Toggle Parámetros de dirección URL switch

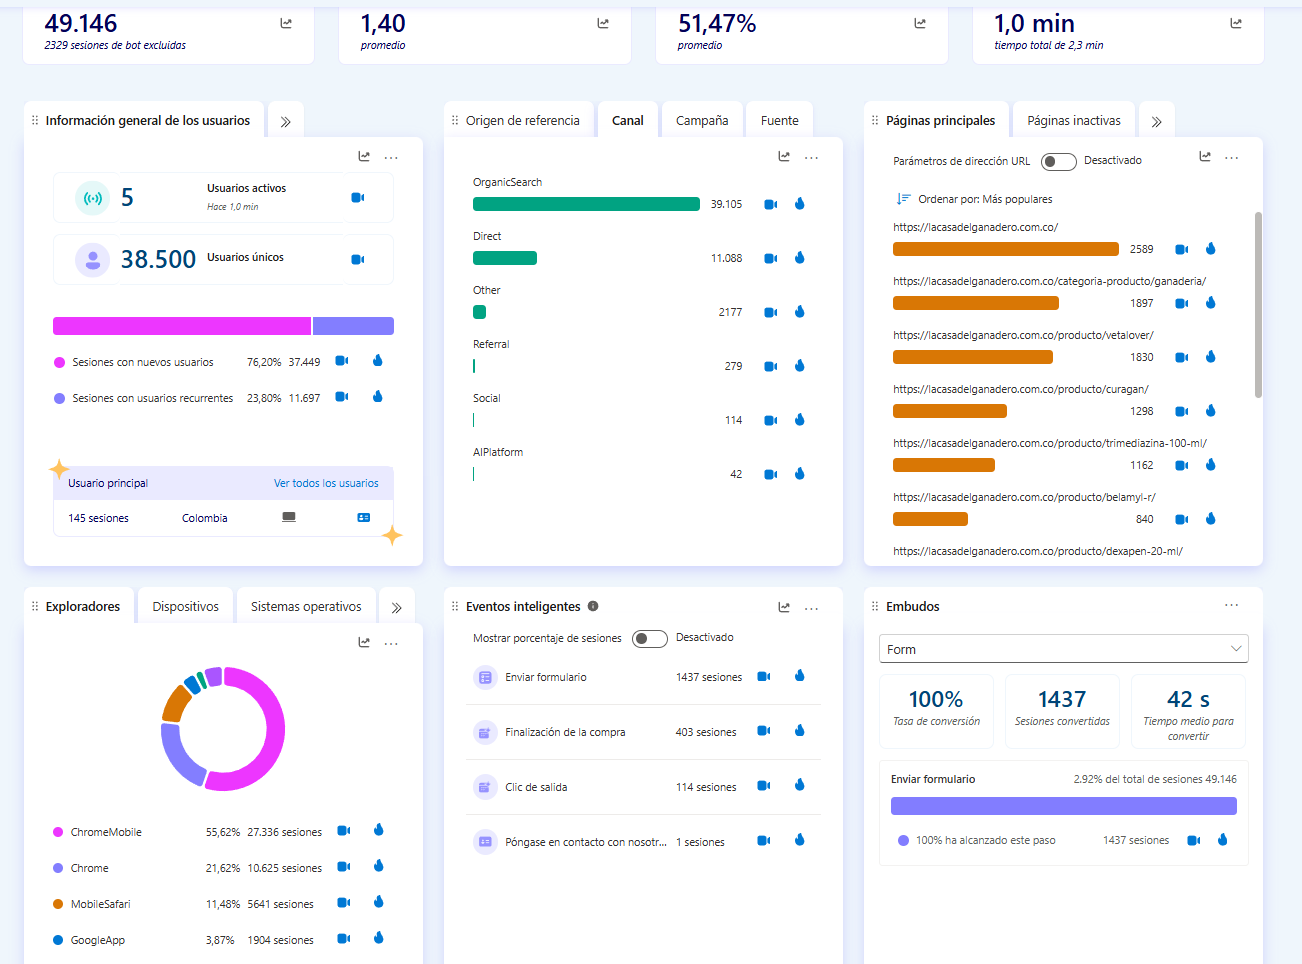pos(1058,162)
